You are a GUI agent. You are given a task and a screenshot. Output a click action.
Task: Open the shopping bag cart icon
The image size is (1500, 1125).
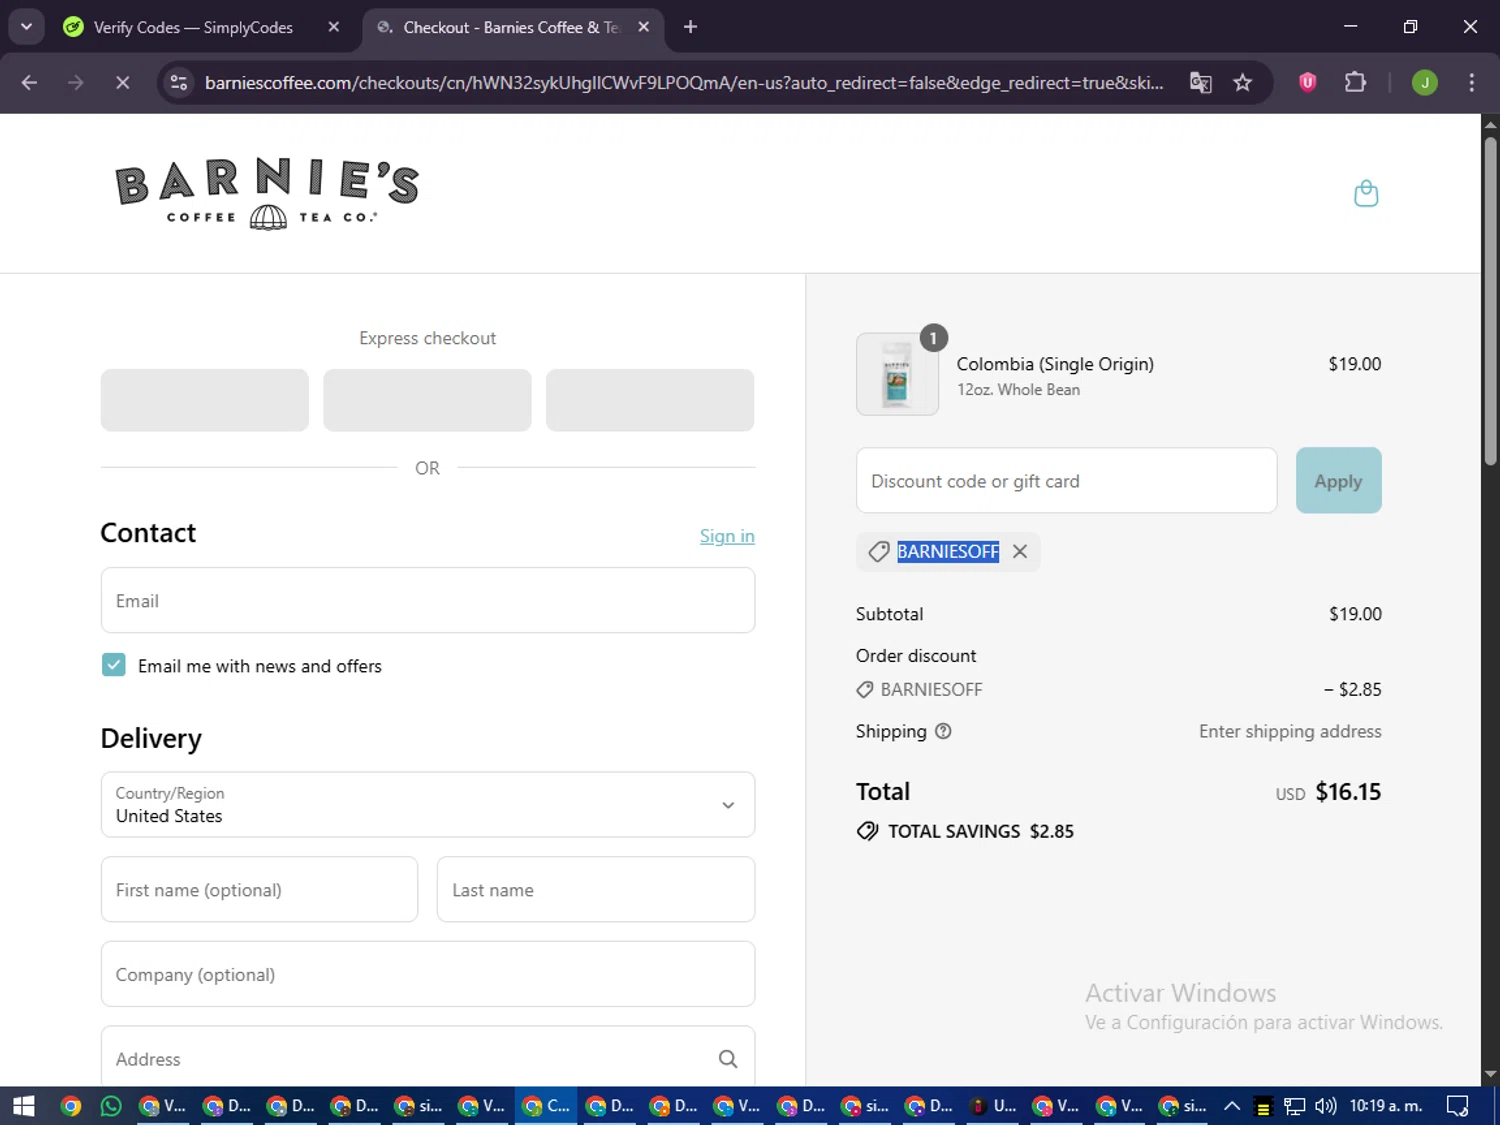(x=1365, y=193)
